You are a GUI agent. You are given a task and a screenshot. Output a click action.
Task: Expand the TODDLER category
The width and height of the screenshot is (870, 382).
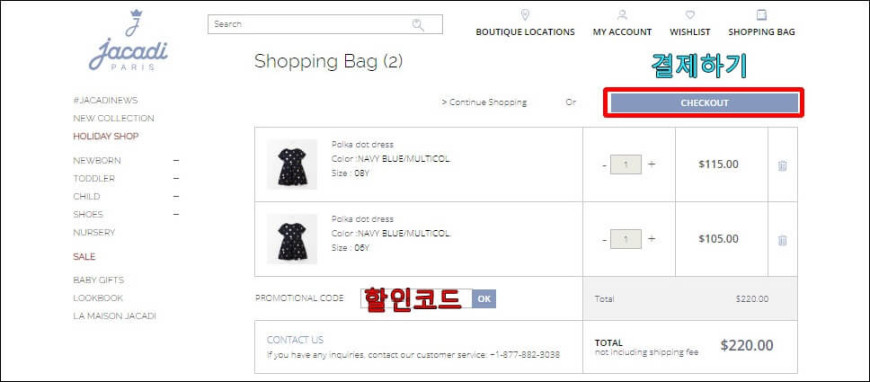tap(176, 178)
